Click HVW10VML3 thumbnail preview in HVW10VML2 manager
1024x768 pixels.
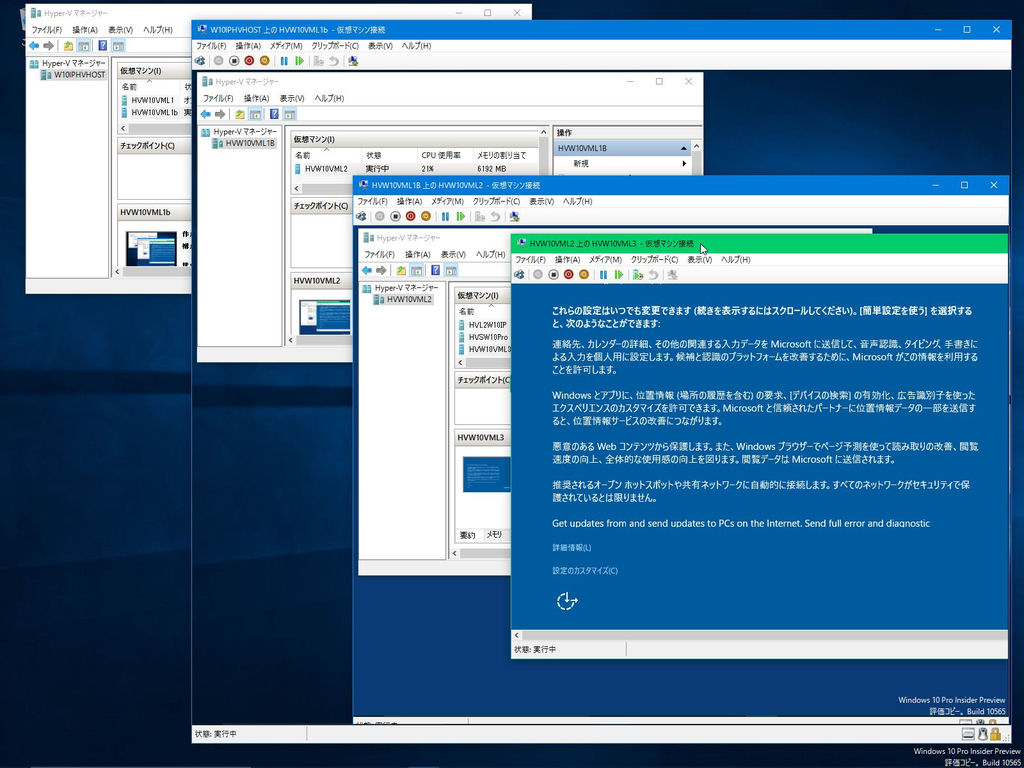[487, 474]
